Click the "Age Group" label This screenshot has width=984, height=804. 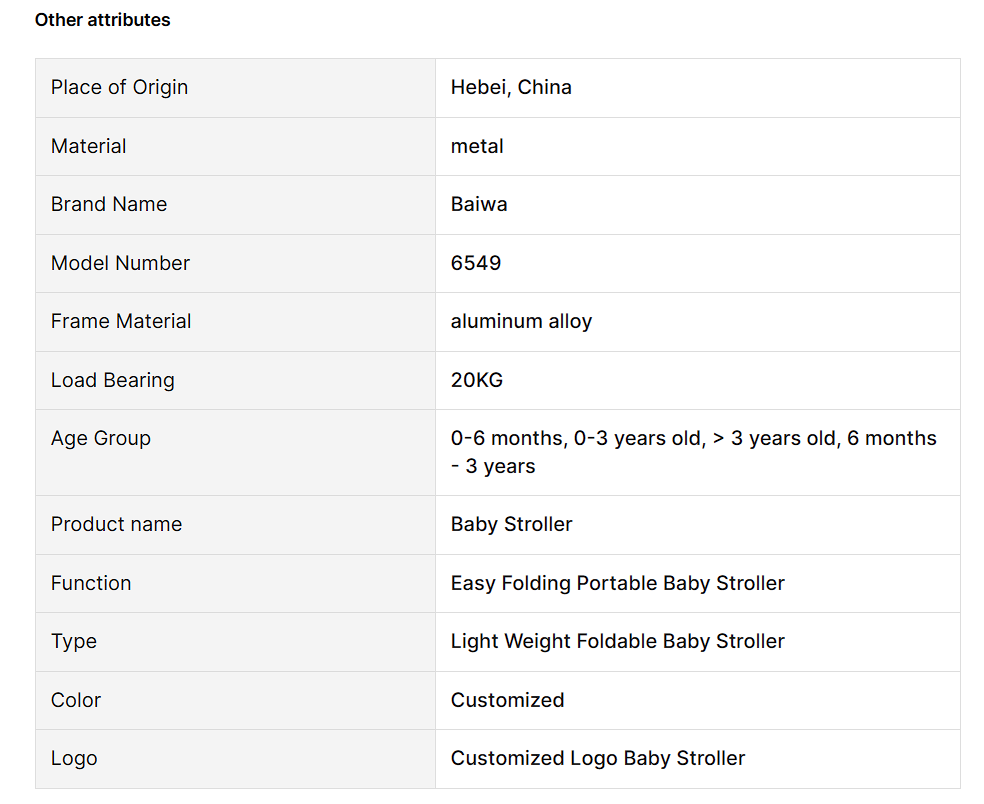point(101,438)
